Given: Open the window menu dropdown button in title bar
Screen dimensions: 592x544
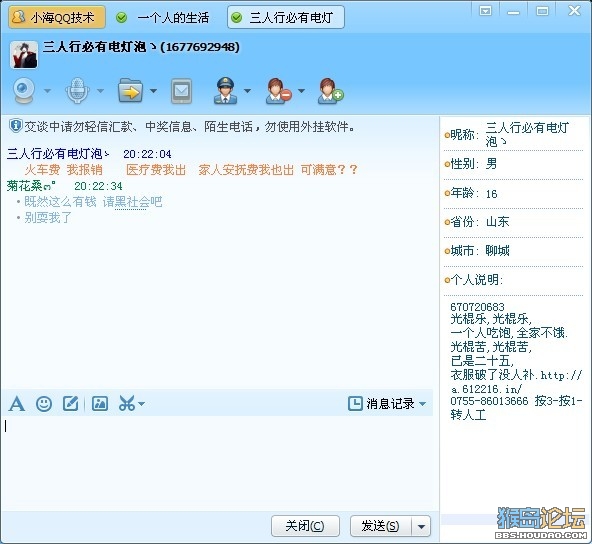Looking at the screenshot, I should point(485,11).
